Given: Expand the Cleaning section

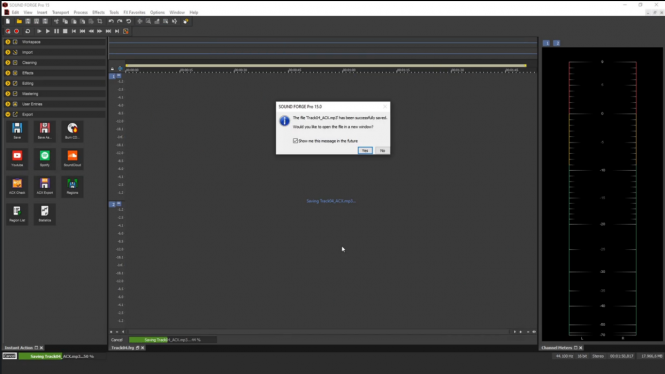Looking at the screenshot, I should coord(8,63).
